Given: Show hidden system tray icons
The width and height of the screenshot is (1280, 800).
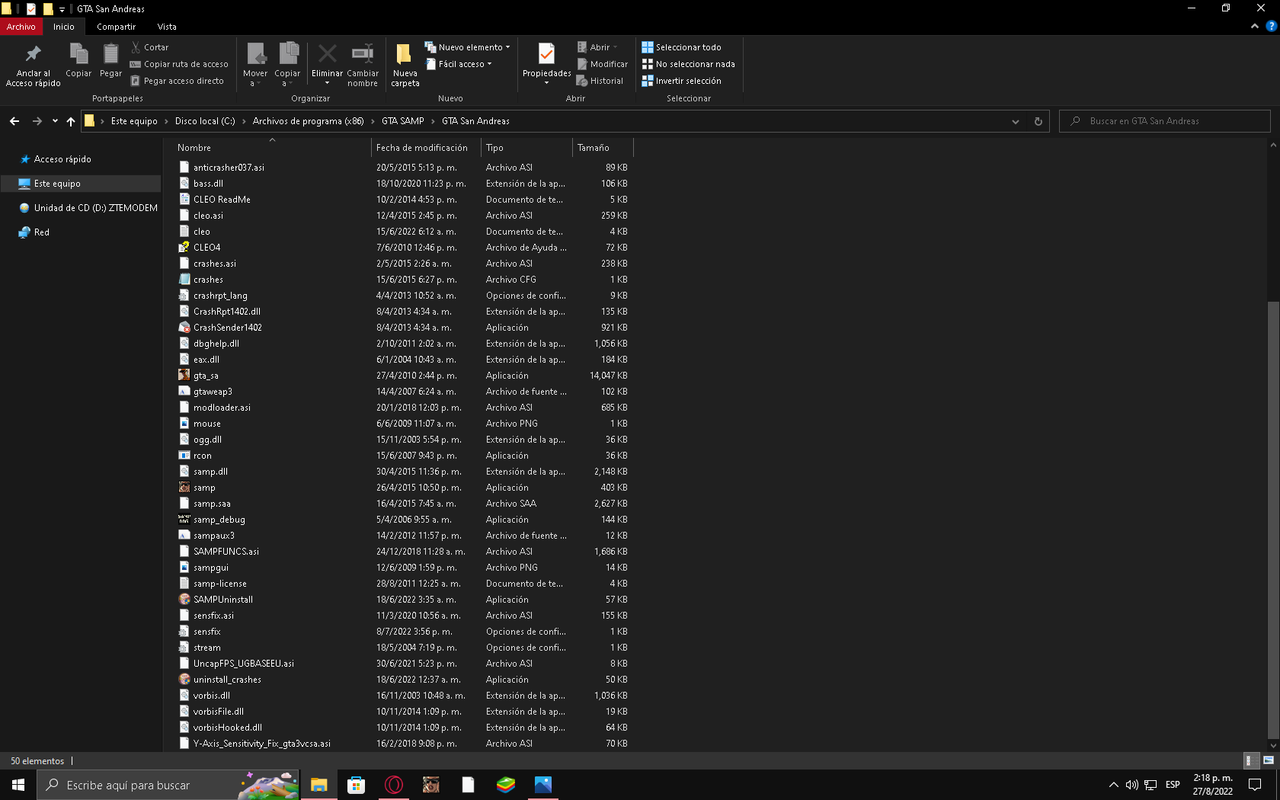Looking at the screenshot, I should [x=1114, y=785].
